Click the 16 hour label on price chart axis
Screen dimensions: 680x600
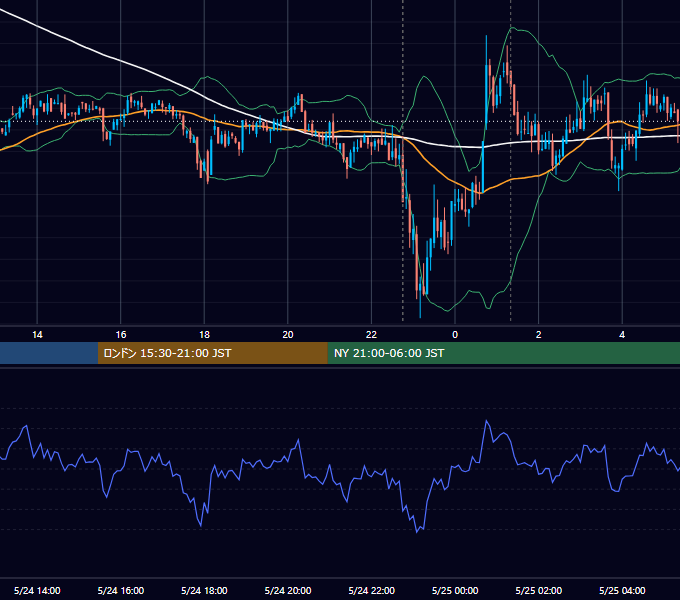(121, 335)
